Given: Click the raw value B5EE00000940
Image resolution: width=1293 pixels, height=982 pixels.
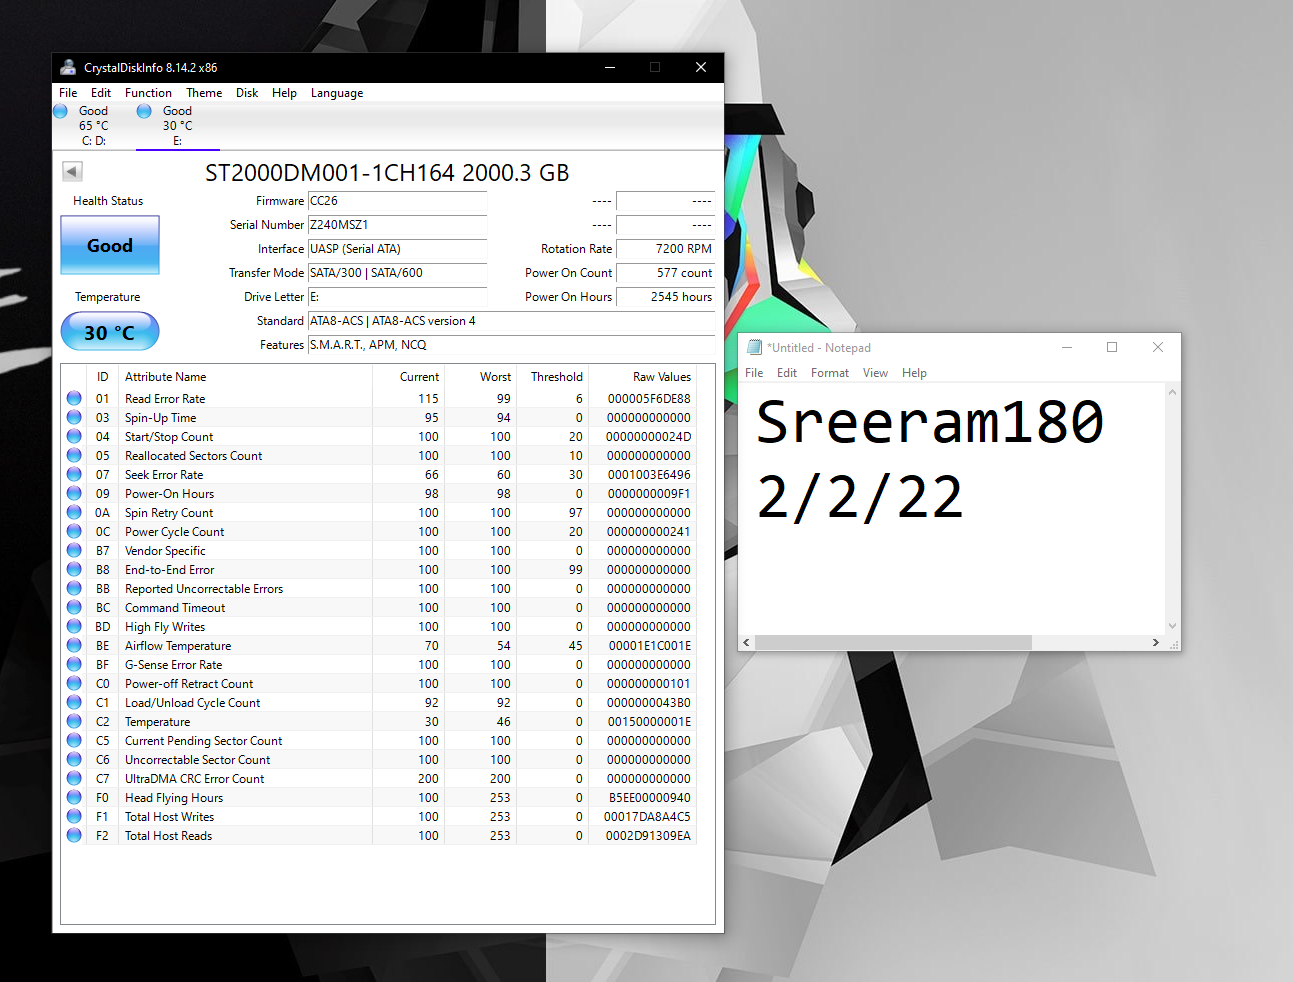Looking at the screenshot, I should click(x=649, y=798).
